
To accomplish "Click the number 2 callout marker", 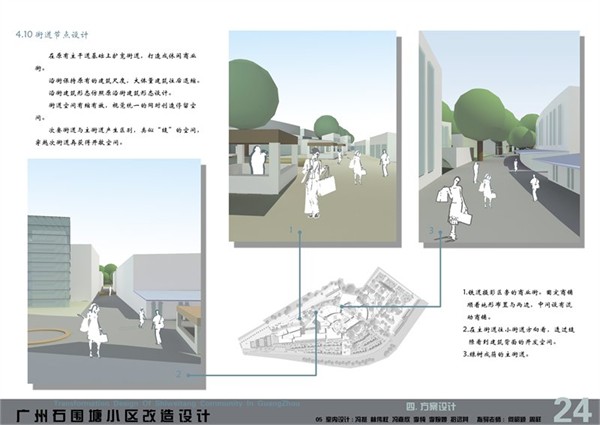I will pyautogui.click(x=180, y=374).
